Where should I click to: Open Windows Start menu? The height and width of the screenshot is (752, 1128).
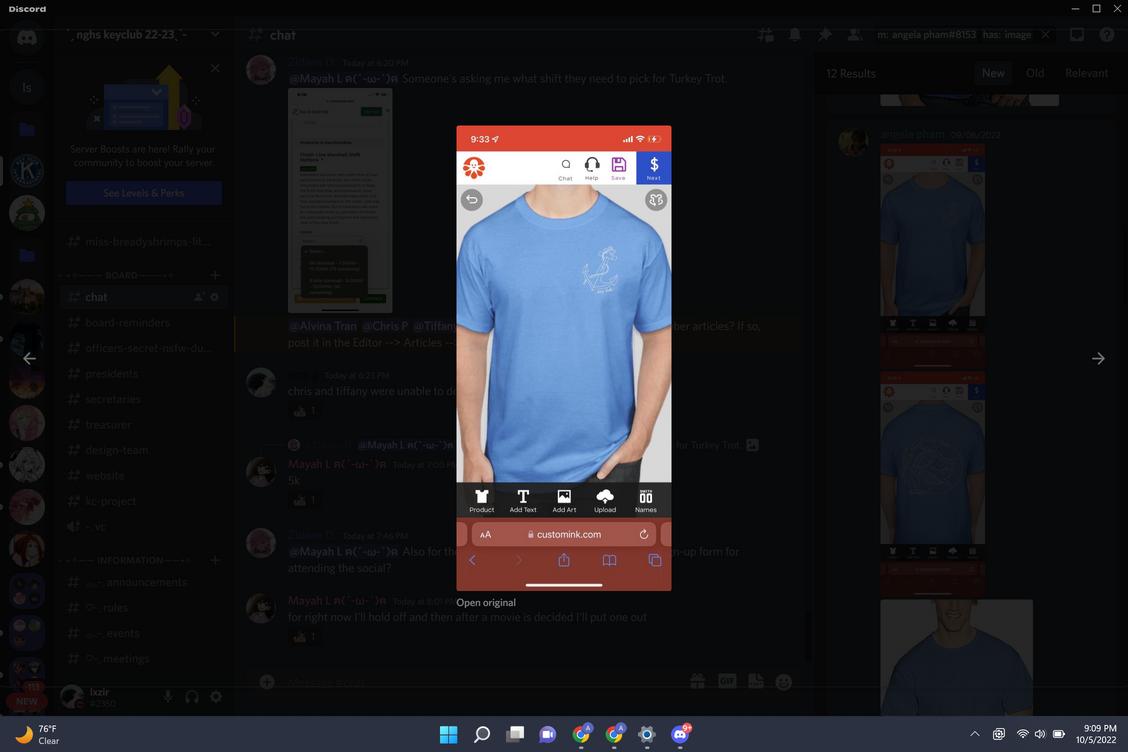pos(448,734)
